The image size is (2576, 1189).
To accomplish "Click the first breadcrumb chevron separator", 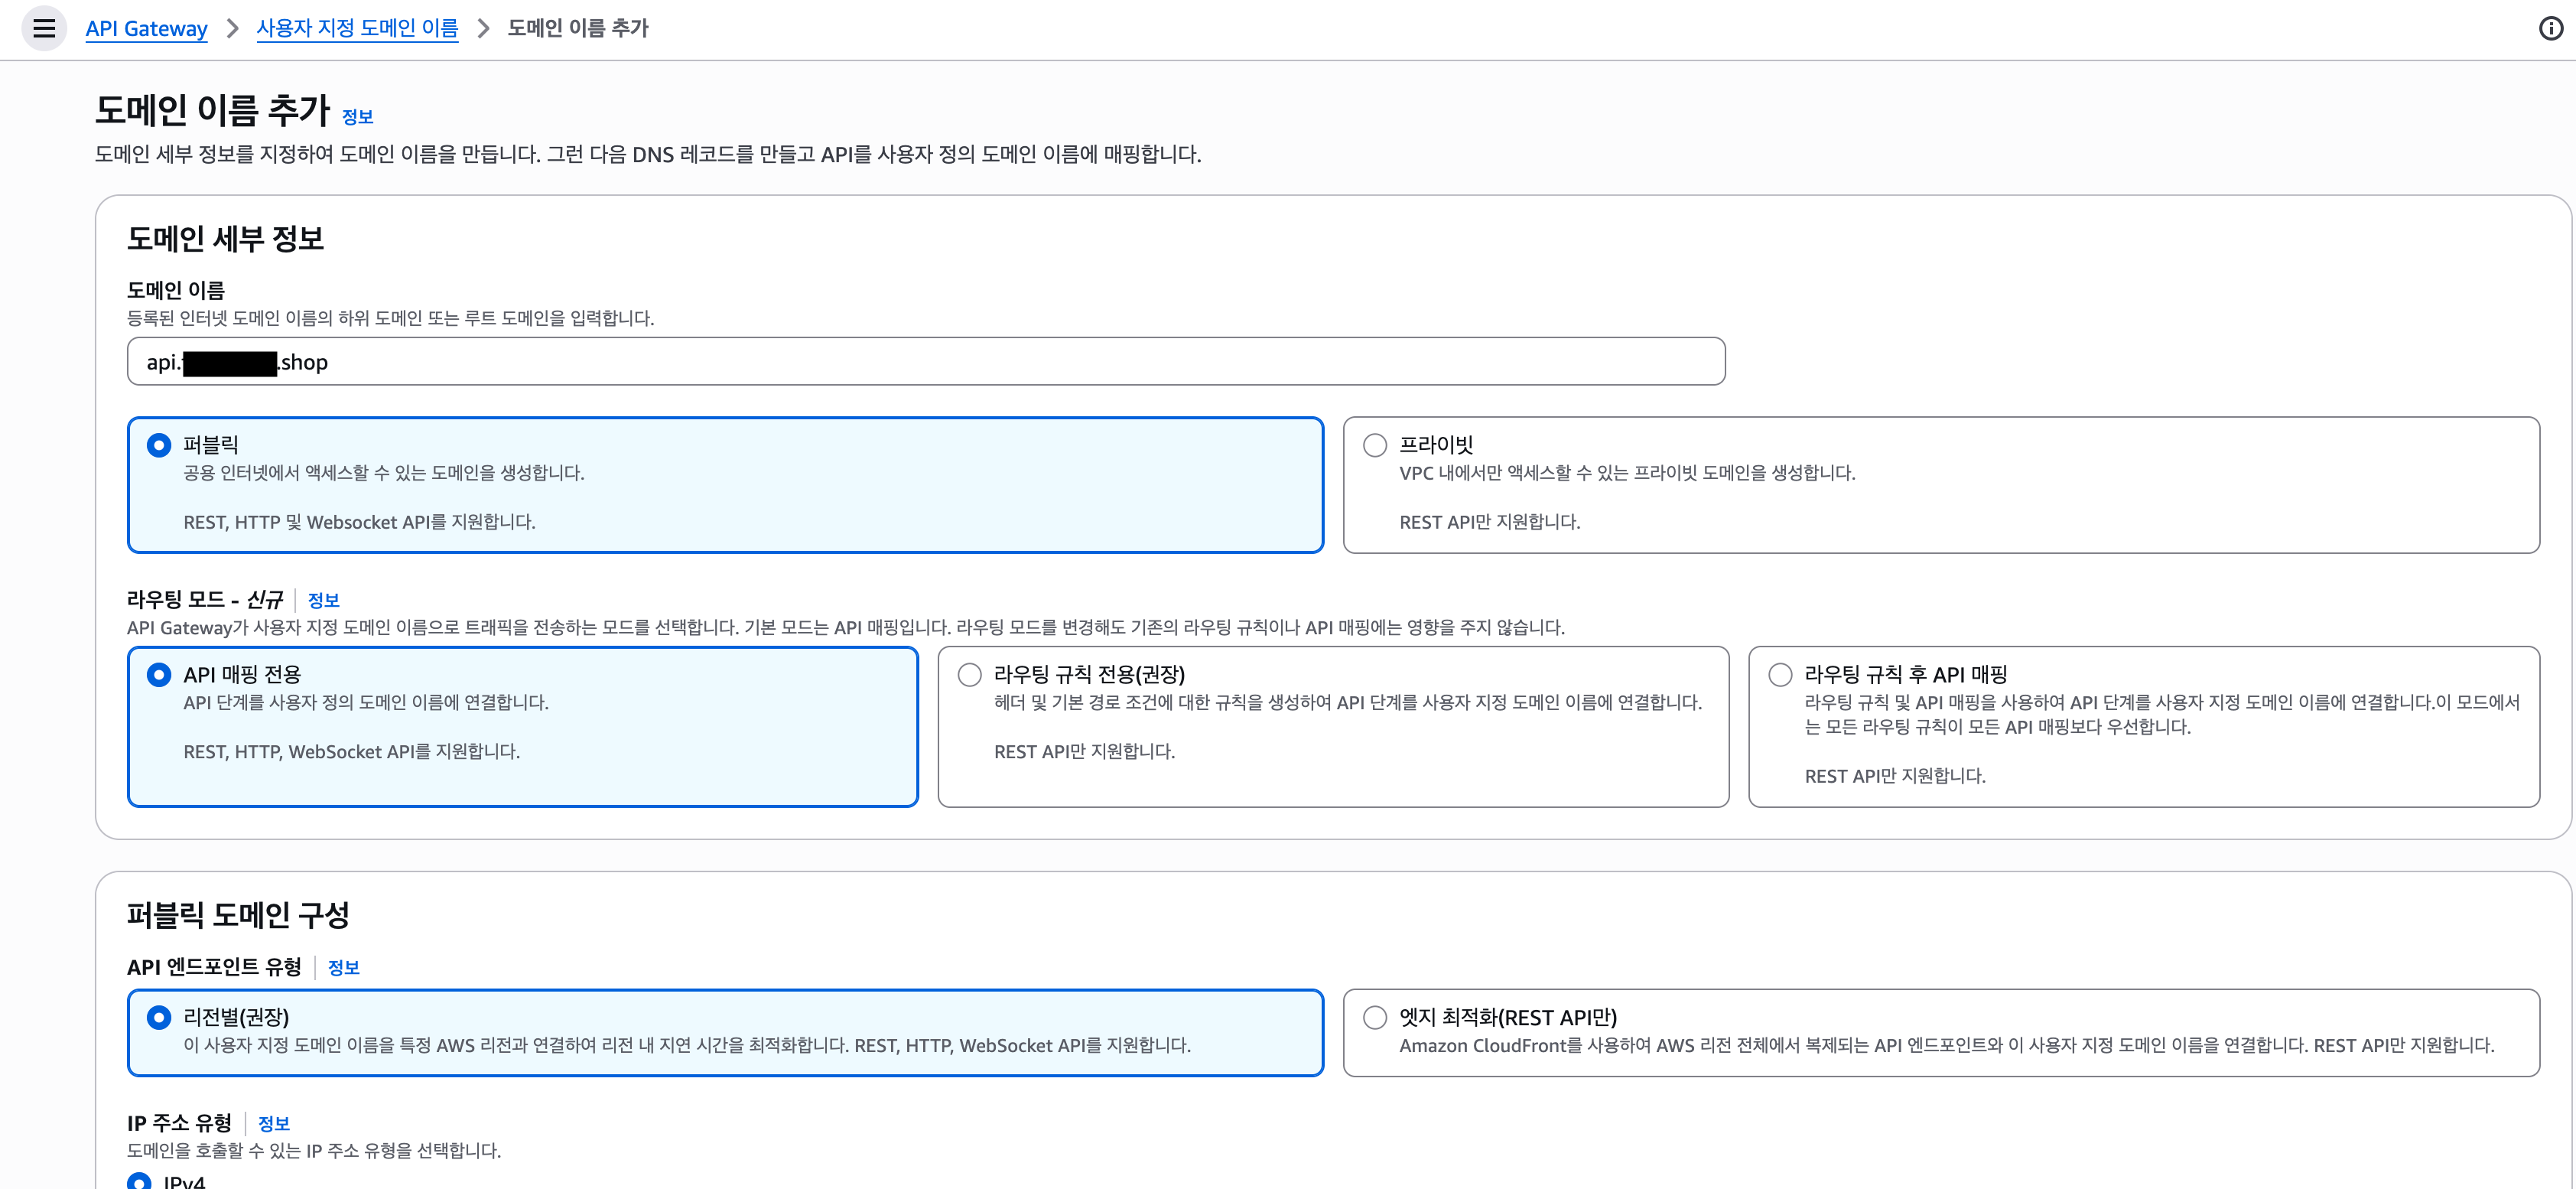I will tap(232, 28).
